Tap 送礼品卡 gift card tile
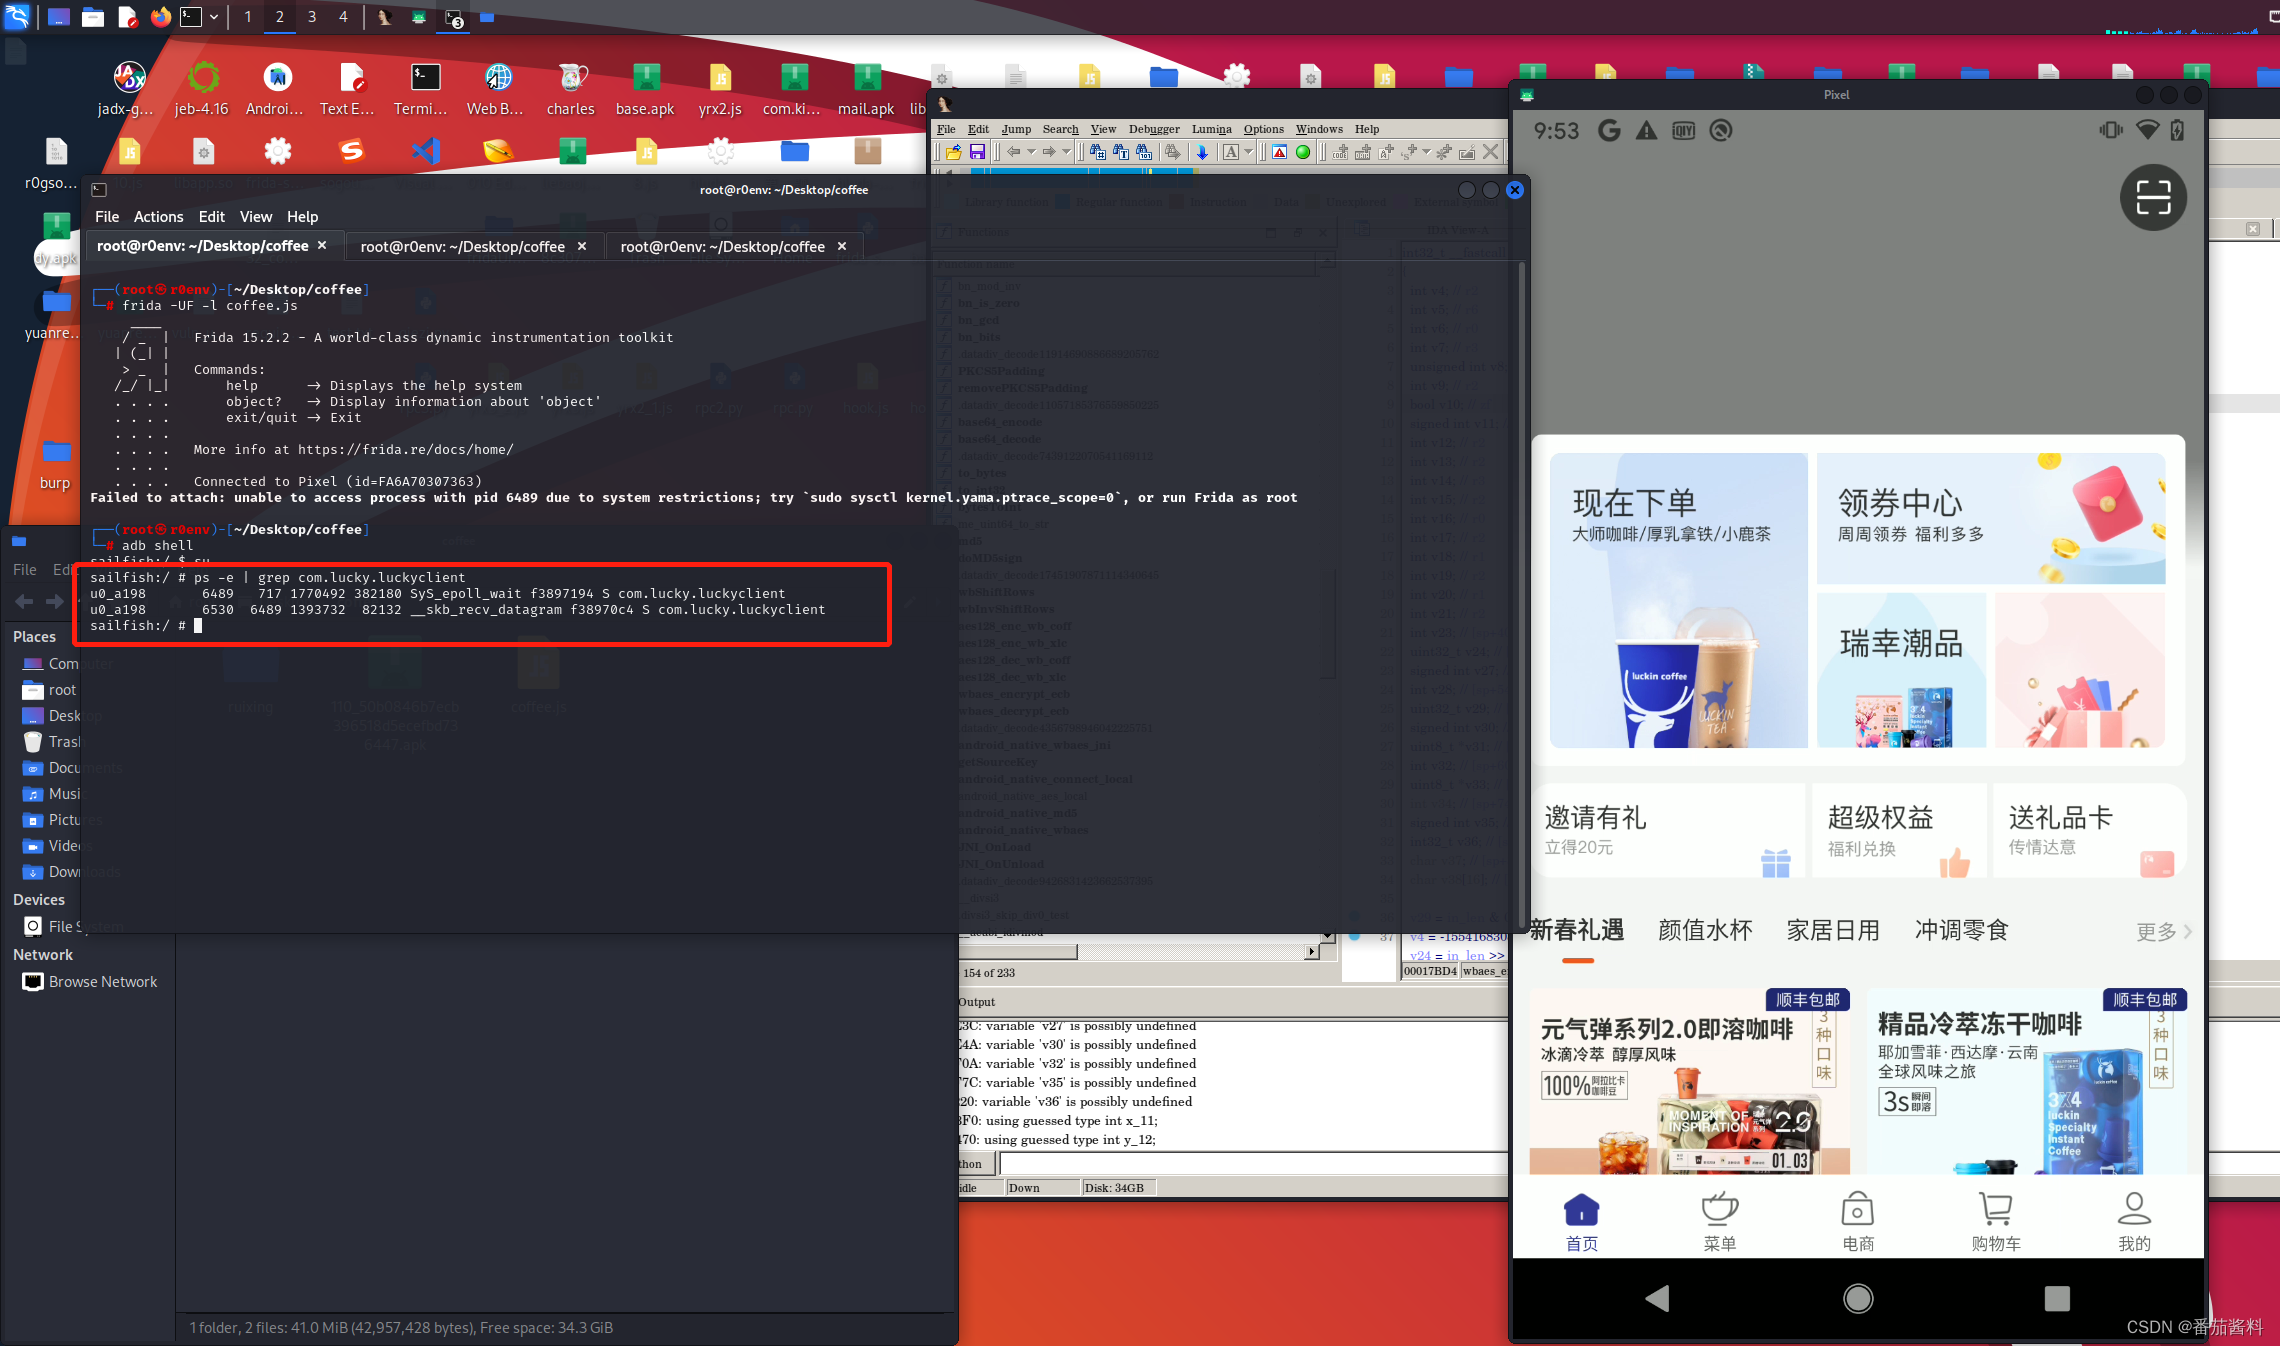The image size is (2280, 1346). 2089,831
